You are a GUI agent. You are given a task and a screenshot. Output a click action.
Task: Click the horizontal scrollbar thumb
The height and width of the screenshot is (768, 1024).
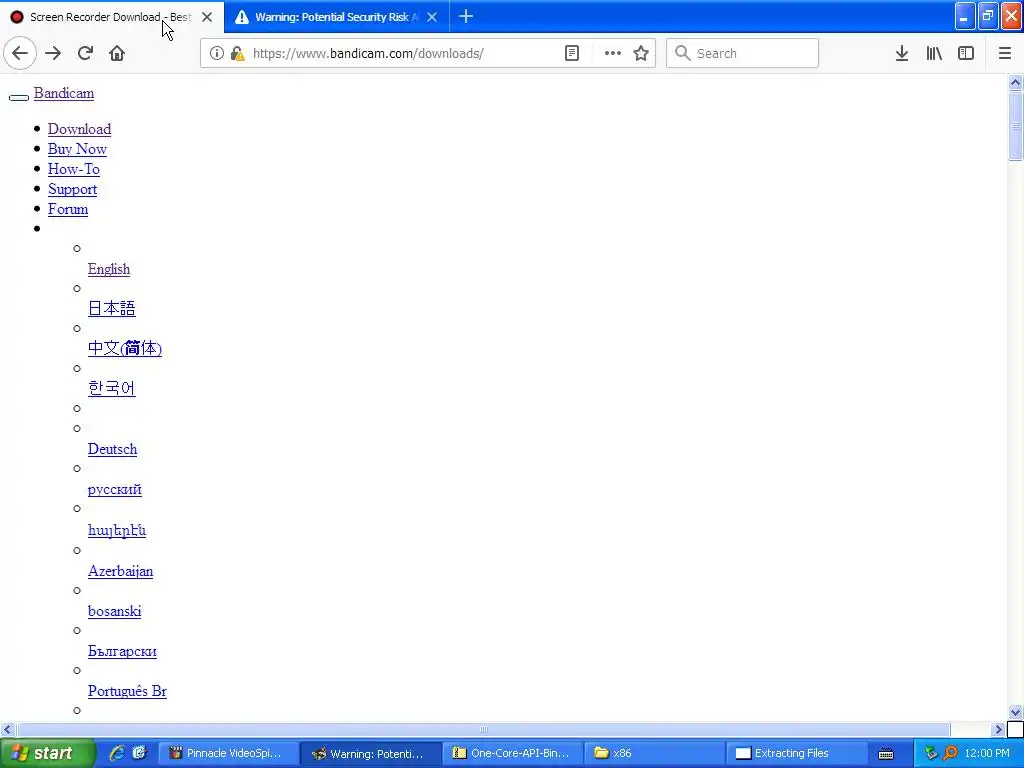[483, 729]
